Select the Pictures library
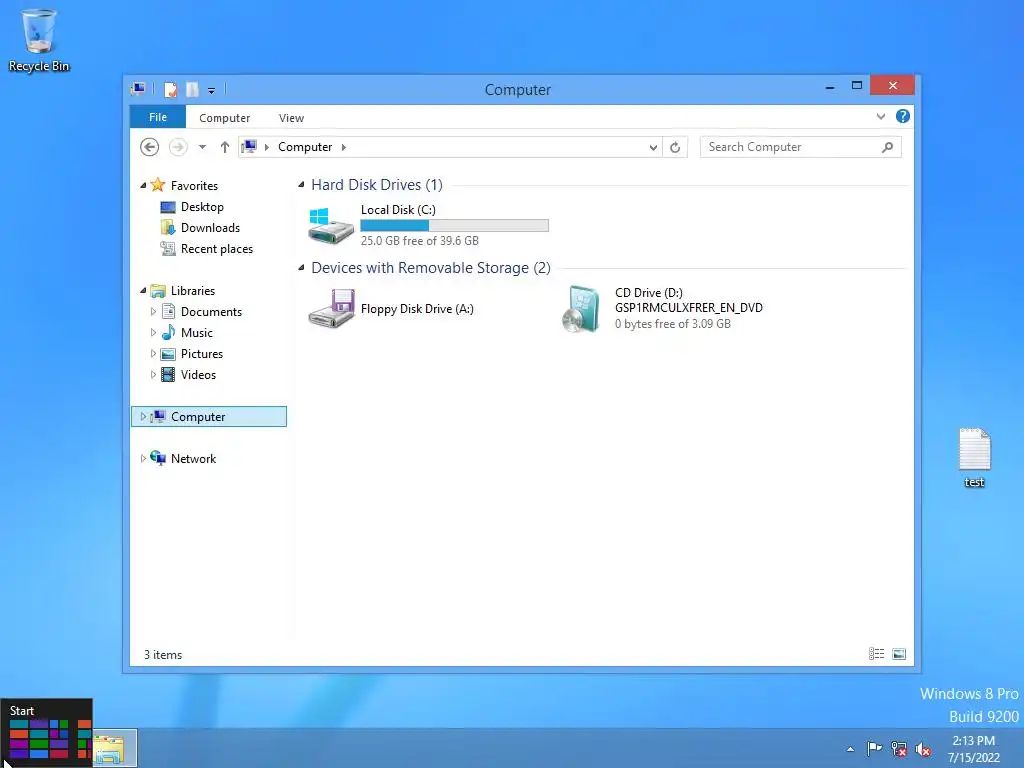This screenshot has height=768, width=1024. [x=201, y=353]
